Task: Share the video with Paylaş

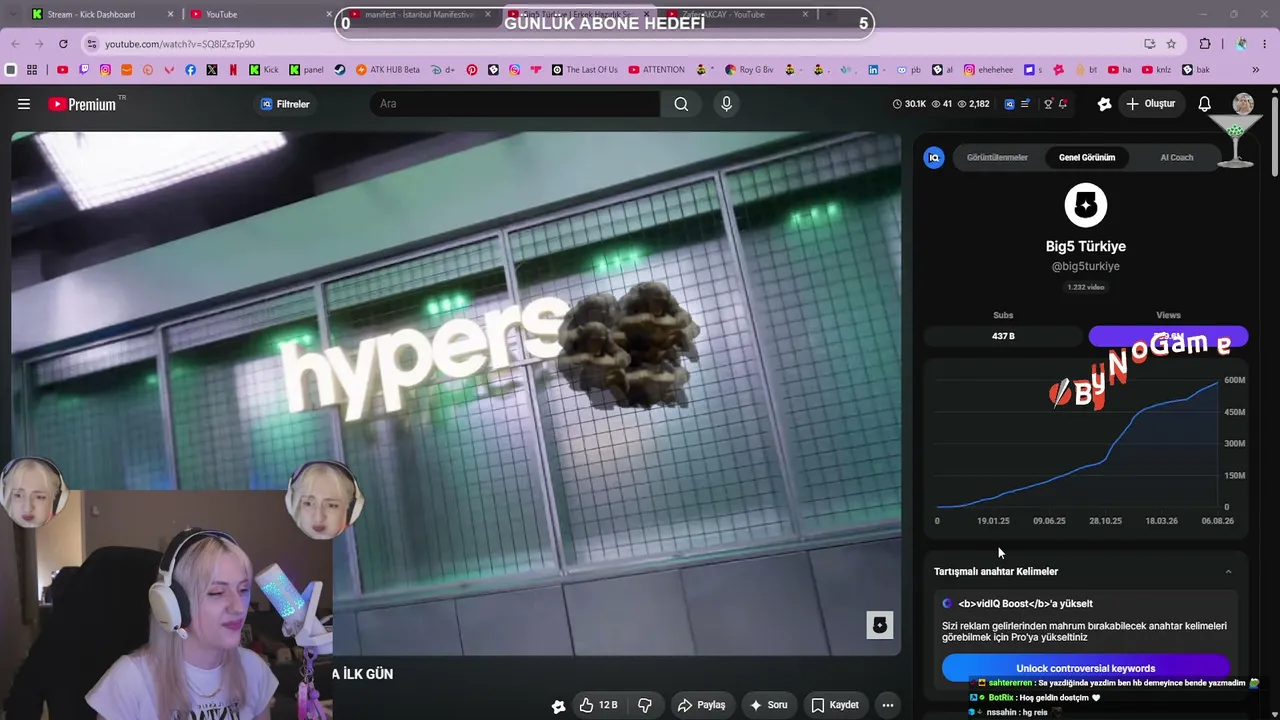Action: pos(701,705)
